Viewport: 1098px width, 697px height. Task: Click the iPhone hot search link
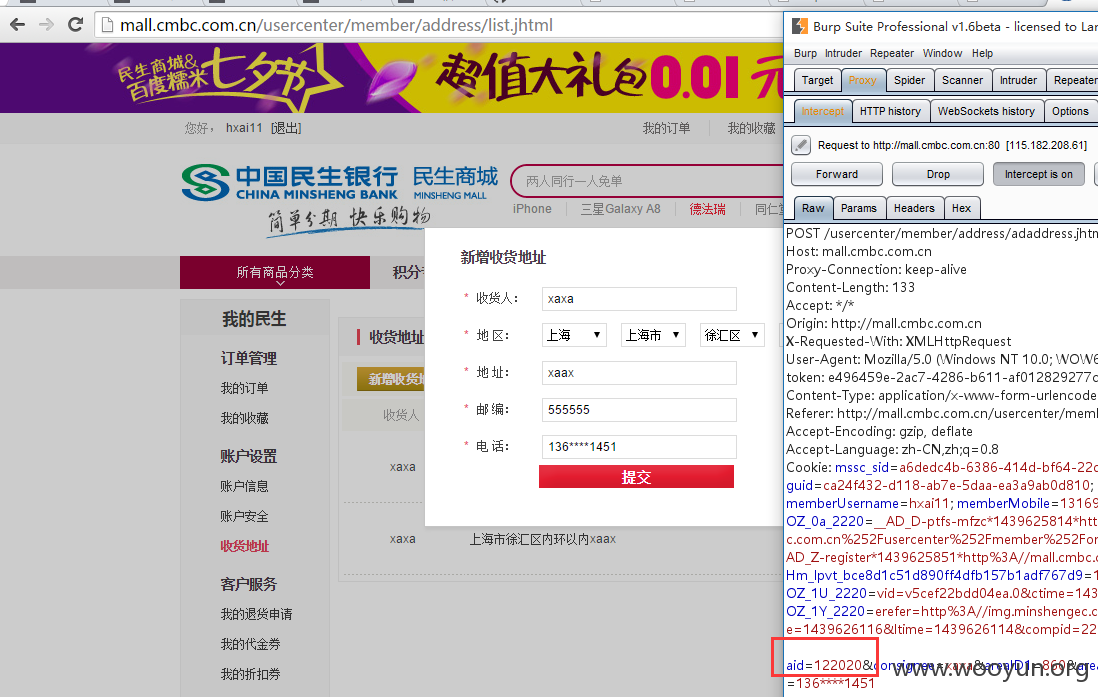click(x=532, y=209)
